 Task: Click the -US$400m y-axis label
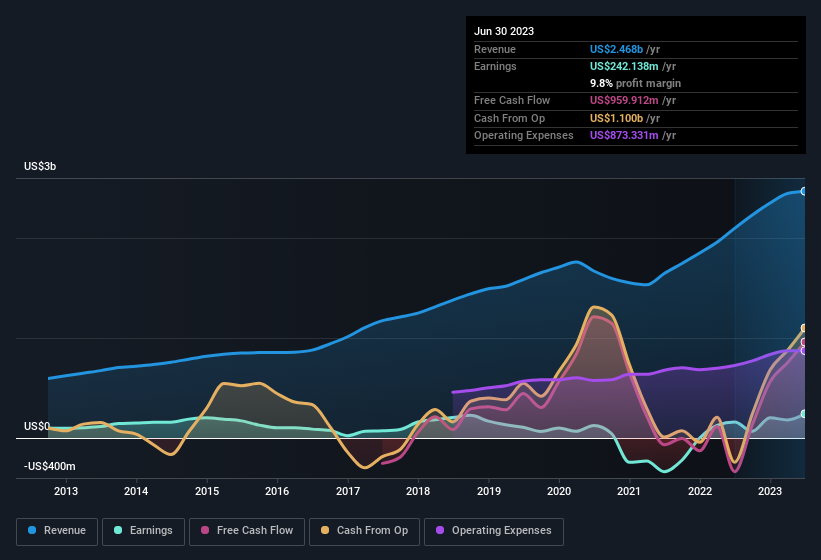[50, 466]
